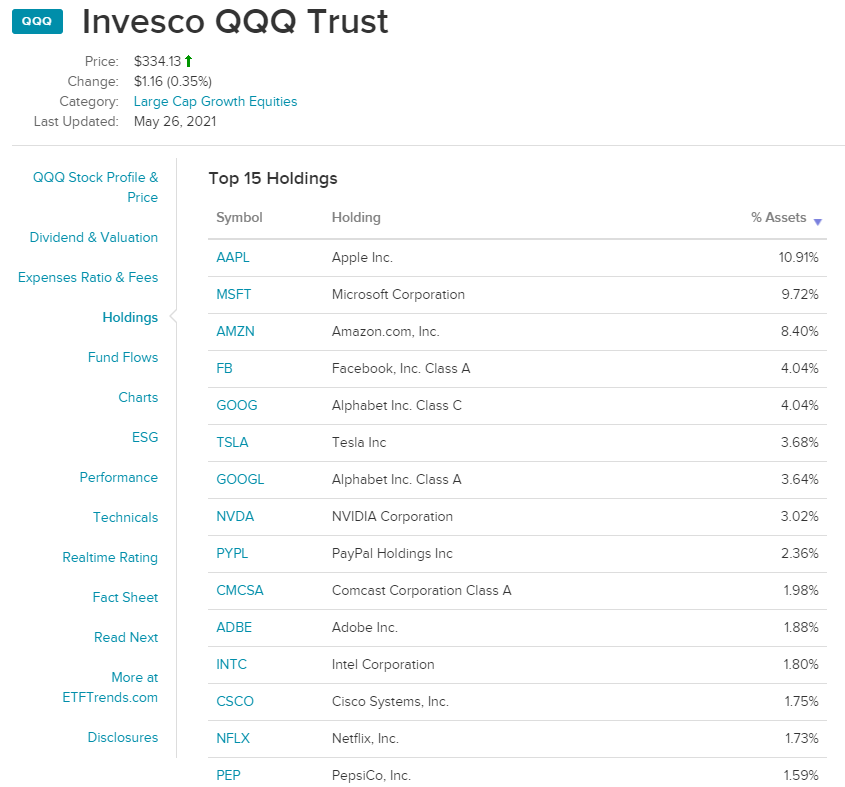Click the 9.72% Microsoft asset value

coord(800,294)
